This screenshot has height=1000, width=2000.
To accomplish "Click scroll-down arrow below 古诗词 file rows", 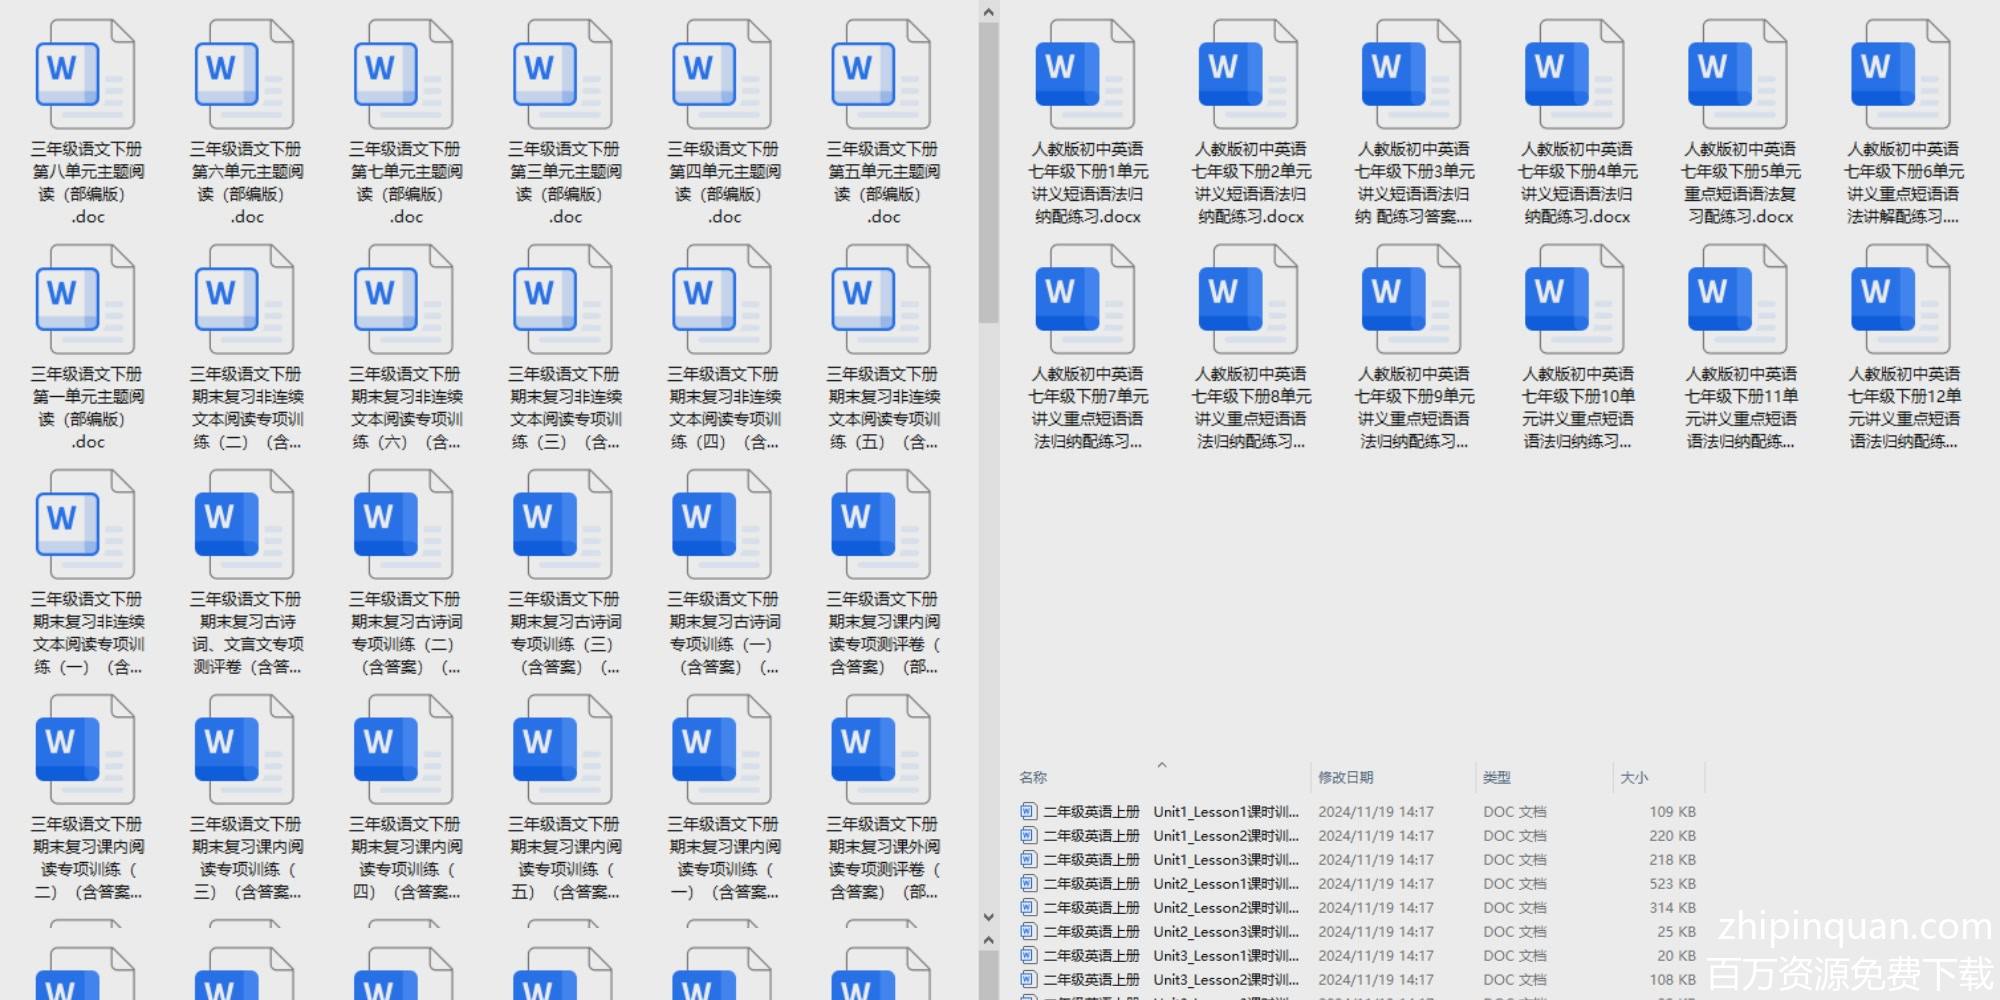I will pyautogui.click(x=988, y=917).
